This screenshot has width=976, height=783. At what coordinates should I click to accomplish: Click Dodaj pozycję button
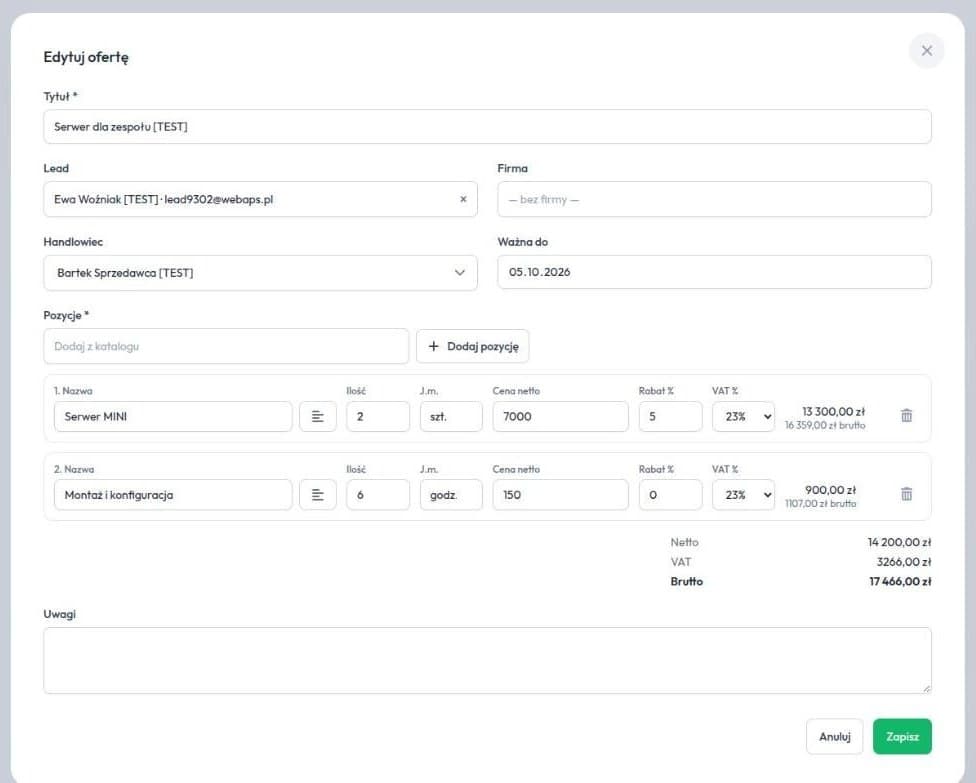point(472,346)
